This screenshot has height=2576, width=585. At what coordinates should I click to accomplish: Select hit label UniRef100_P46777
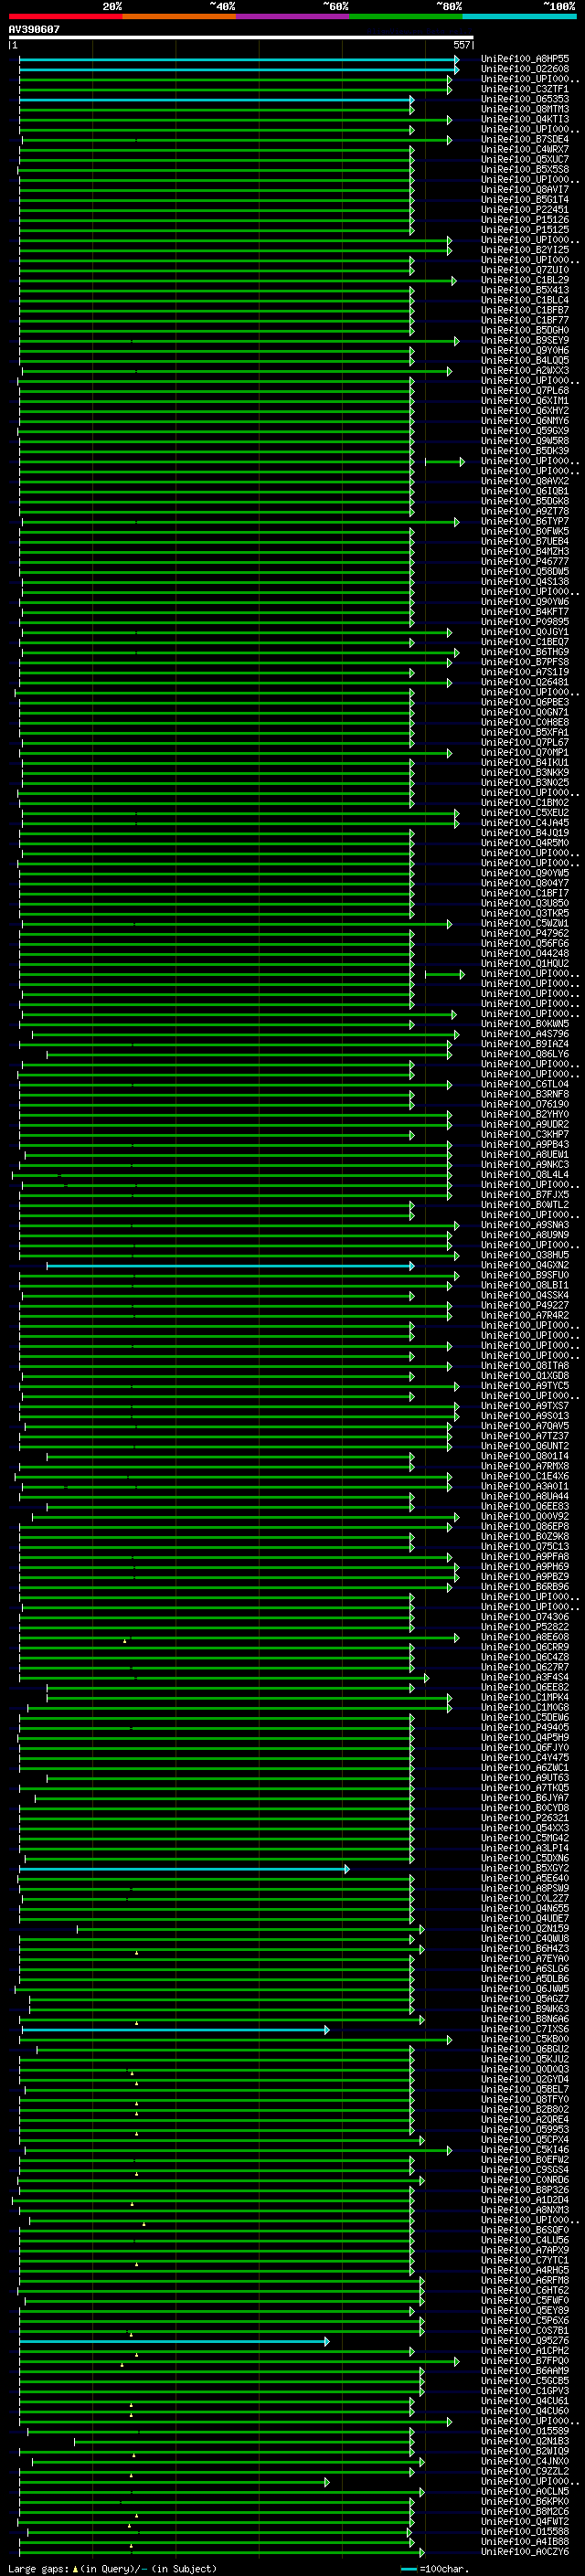(525, 561)
